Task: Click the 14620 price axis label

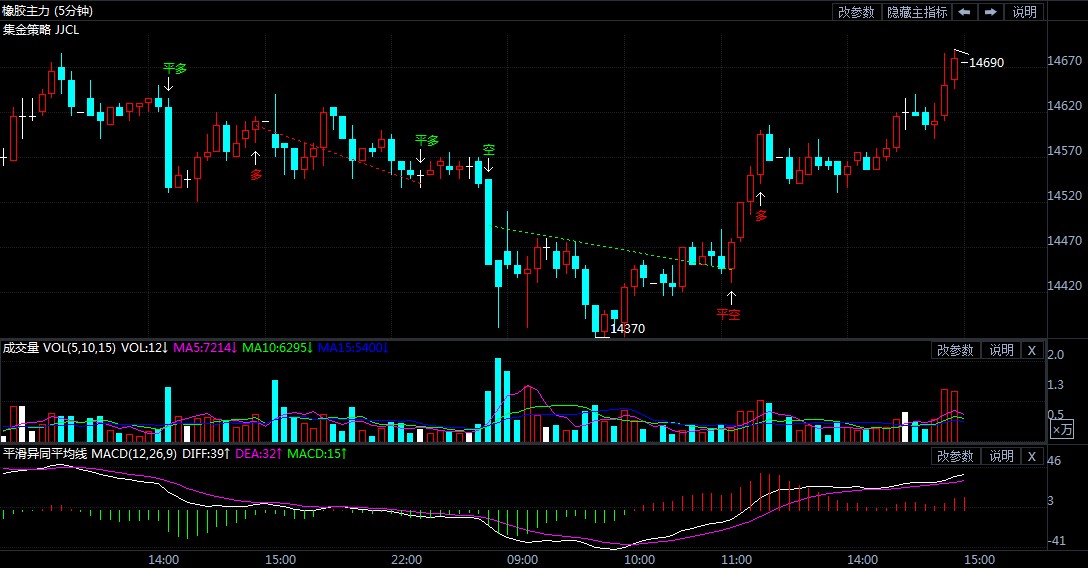Action: (x=1064, y=106)
